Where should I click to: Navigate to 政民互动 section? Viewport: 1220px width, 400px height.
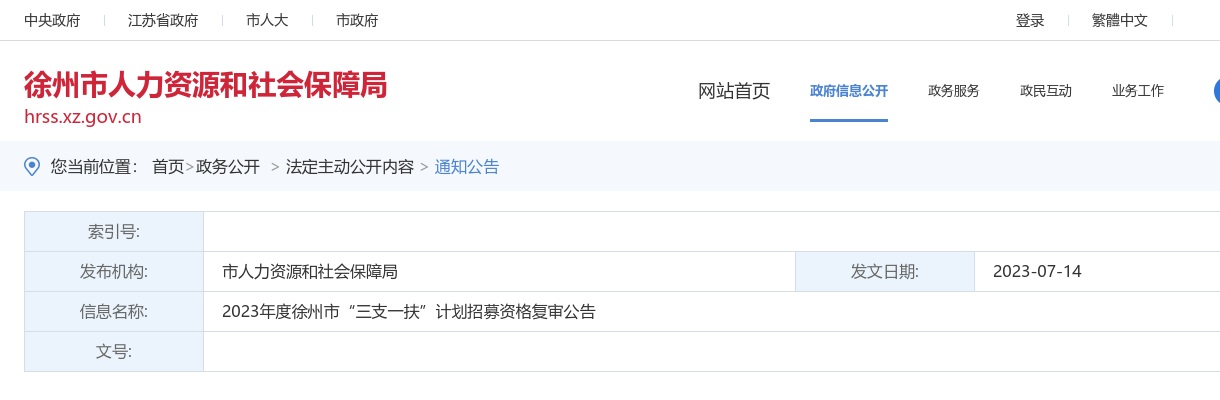pyautogui.click(x=1046, y=91)
